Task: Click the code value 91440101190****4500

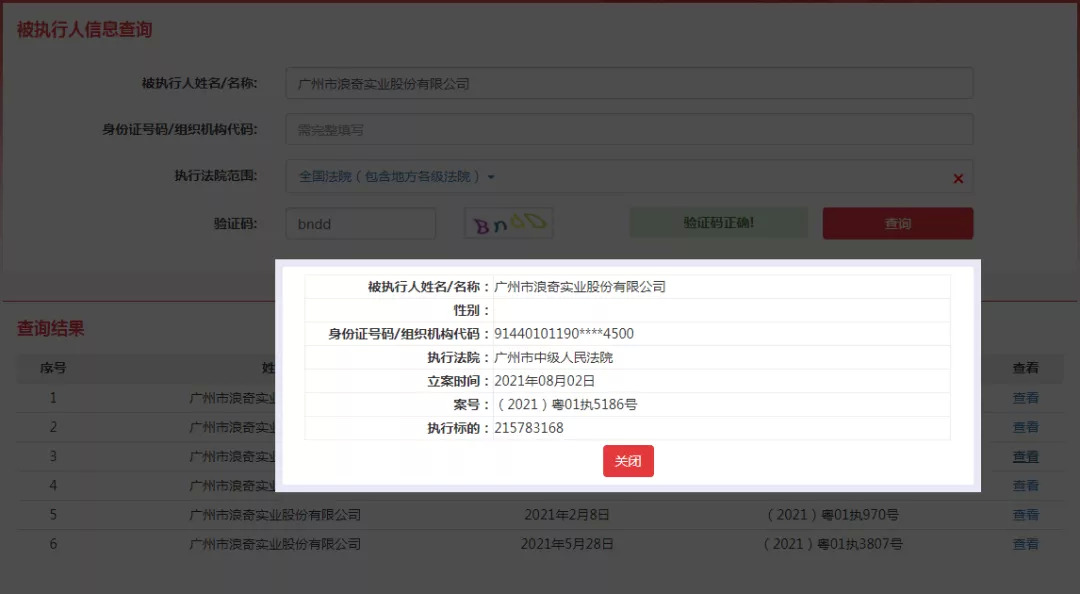Action: tap(564, 334)
